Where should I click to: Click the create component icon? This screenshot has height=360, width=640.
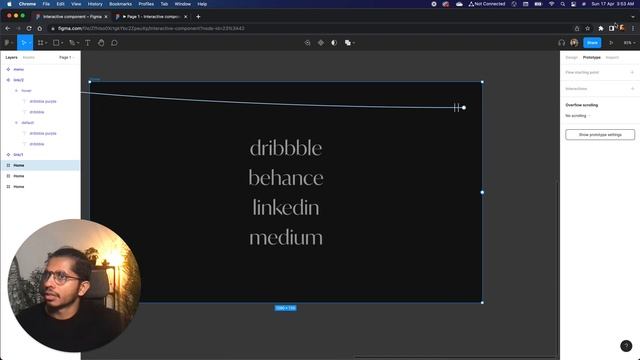tap(321, 43)
